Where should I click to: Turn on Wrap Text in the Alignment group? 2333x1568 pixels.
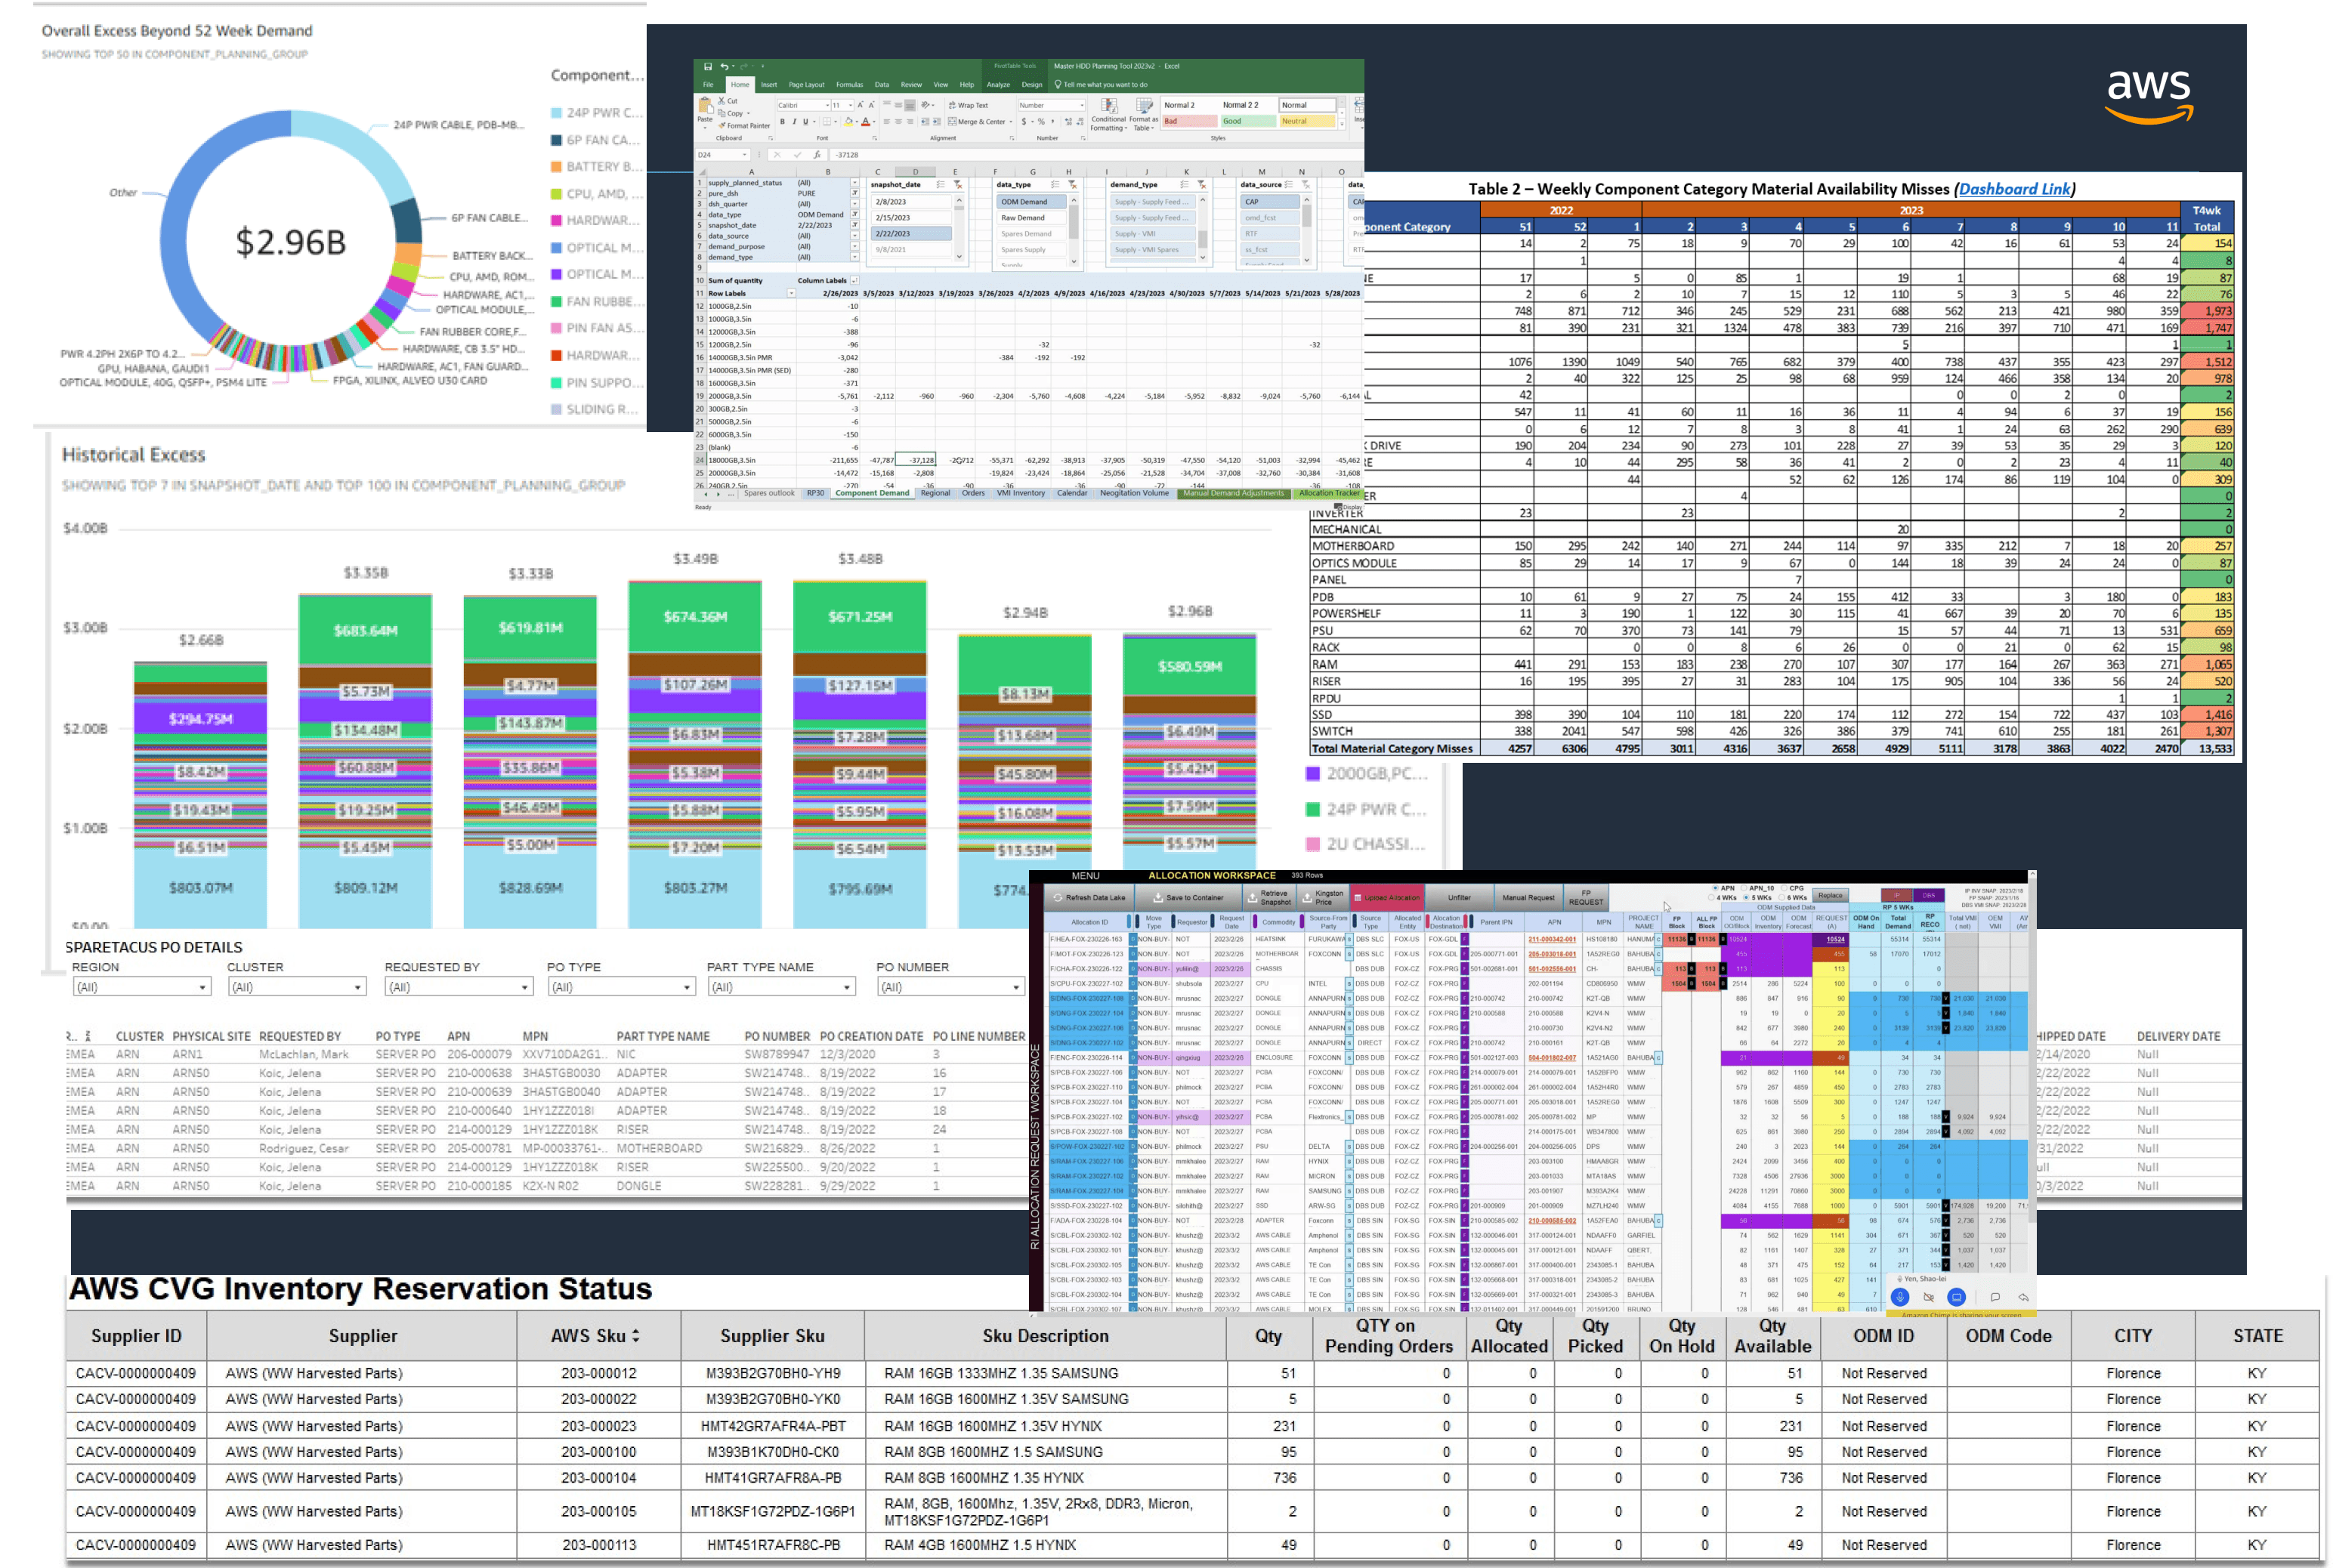coord(968,105)
